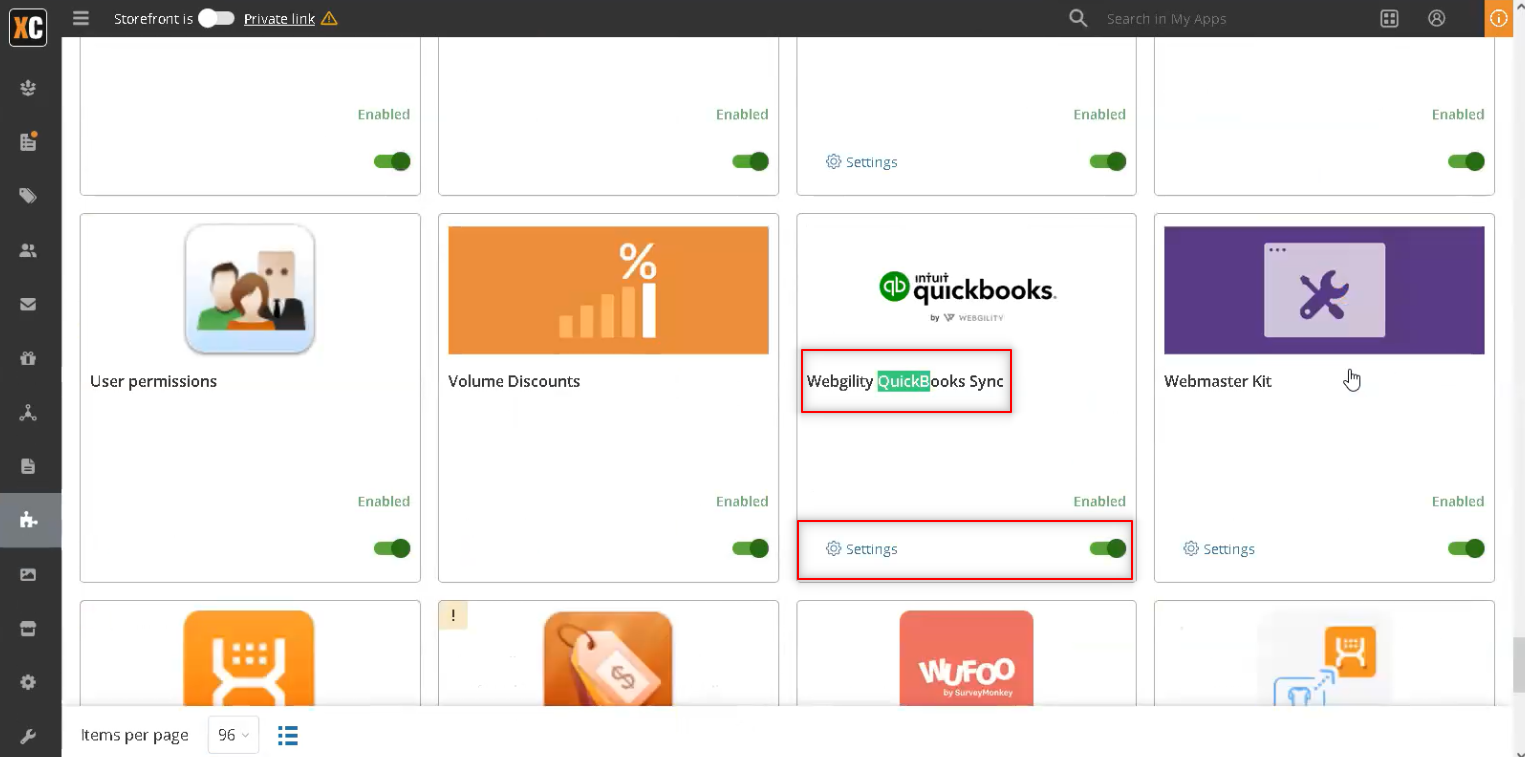Open the apps grid icon in top bar
This screenshot has width=1525, height=757.
(x=1389, y=18)
